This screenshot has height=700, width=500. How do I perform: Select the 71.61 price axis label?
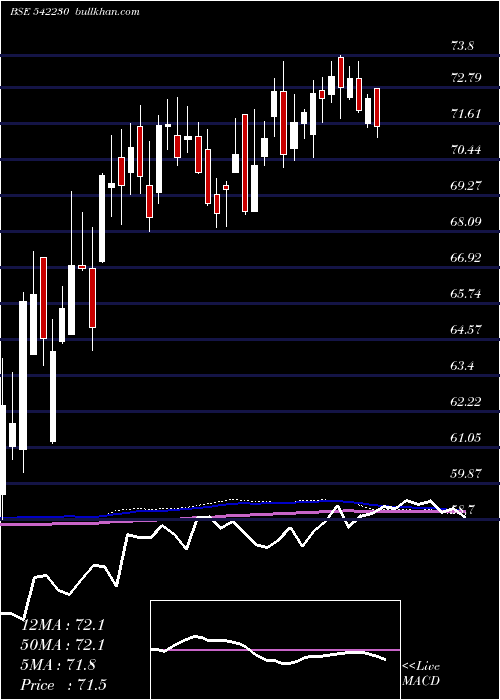coord(466,114)
